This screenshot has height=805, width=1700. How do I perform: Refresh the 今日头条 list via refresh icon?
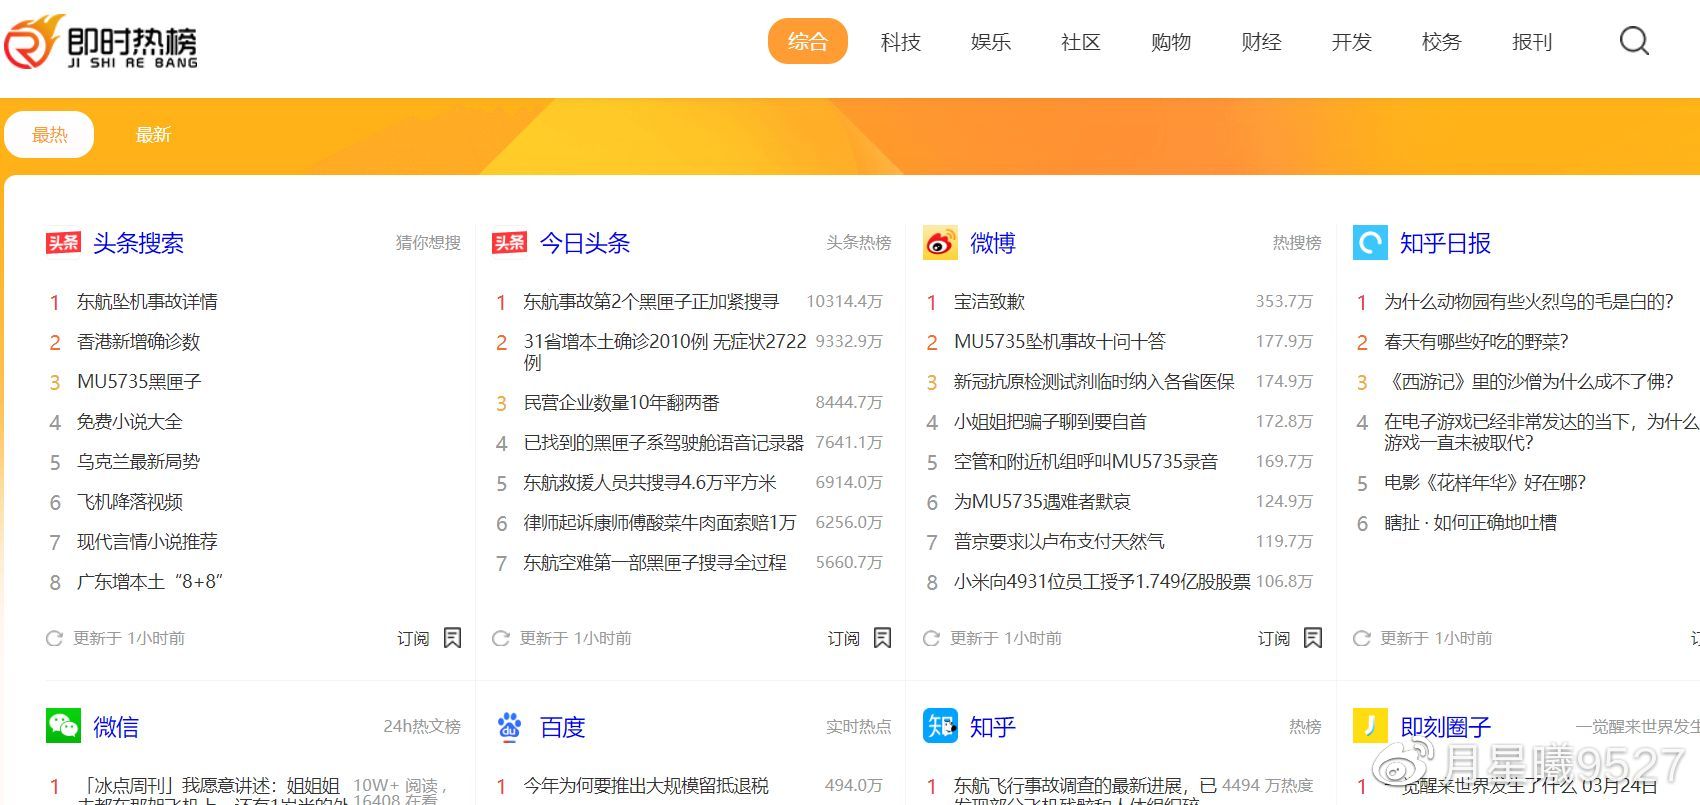pyautogui.click(x=501, y=638)
